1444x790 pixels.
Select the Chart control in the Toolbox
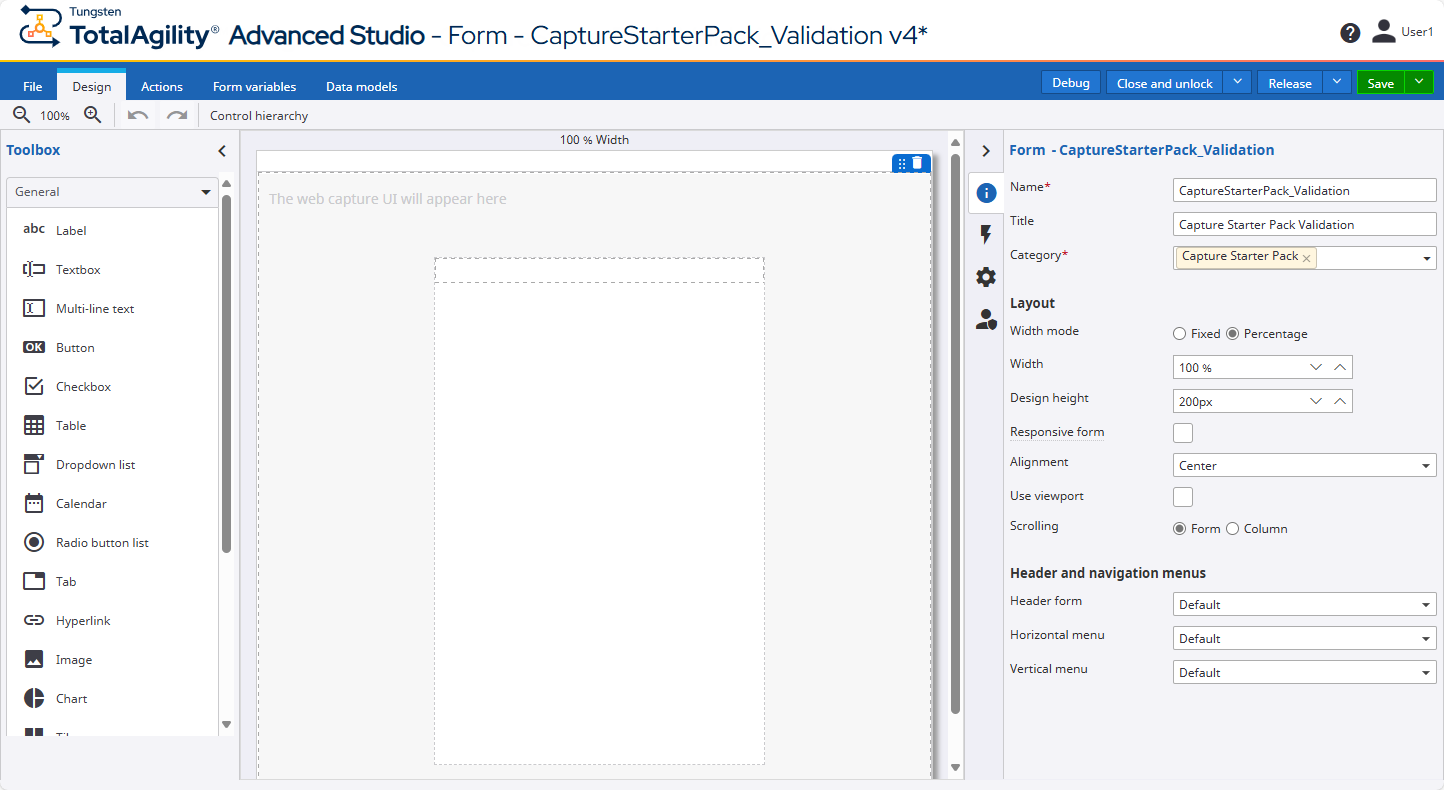71,698
